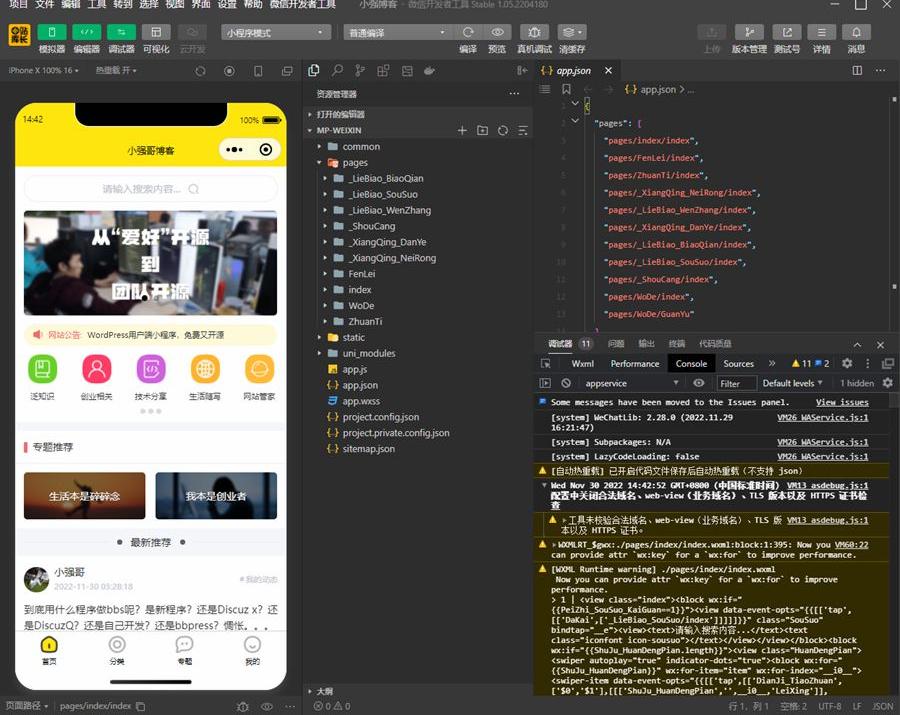The image size is (900, 715).
Task: Switch to the Sources tab
Action: click(739, 364)
